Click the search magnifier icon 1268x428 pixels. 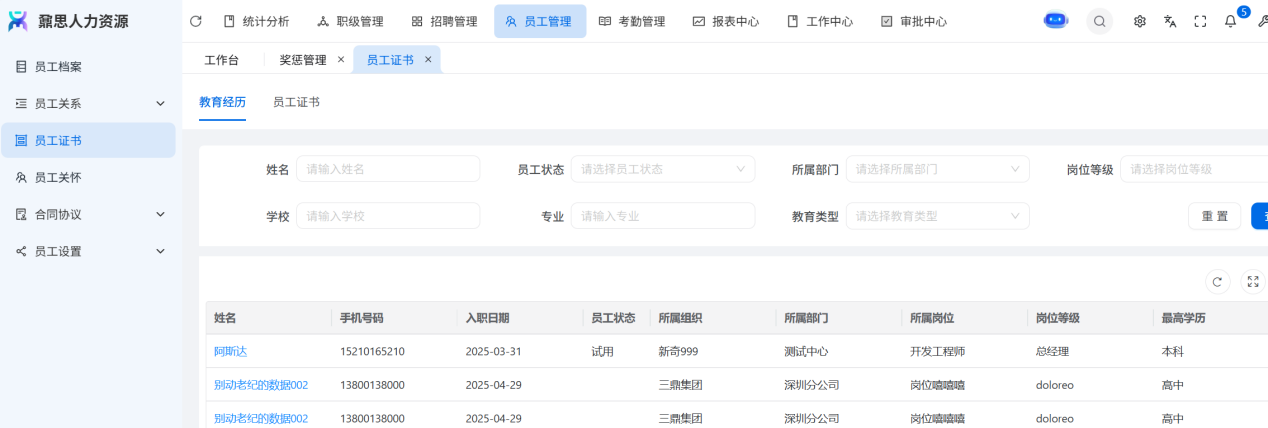tap(1099, 21)
